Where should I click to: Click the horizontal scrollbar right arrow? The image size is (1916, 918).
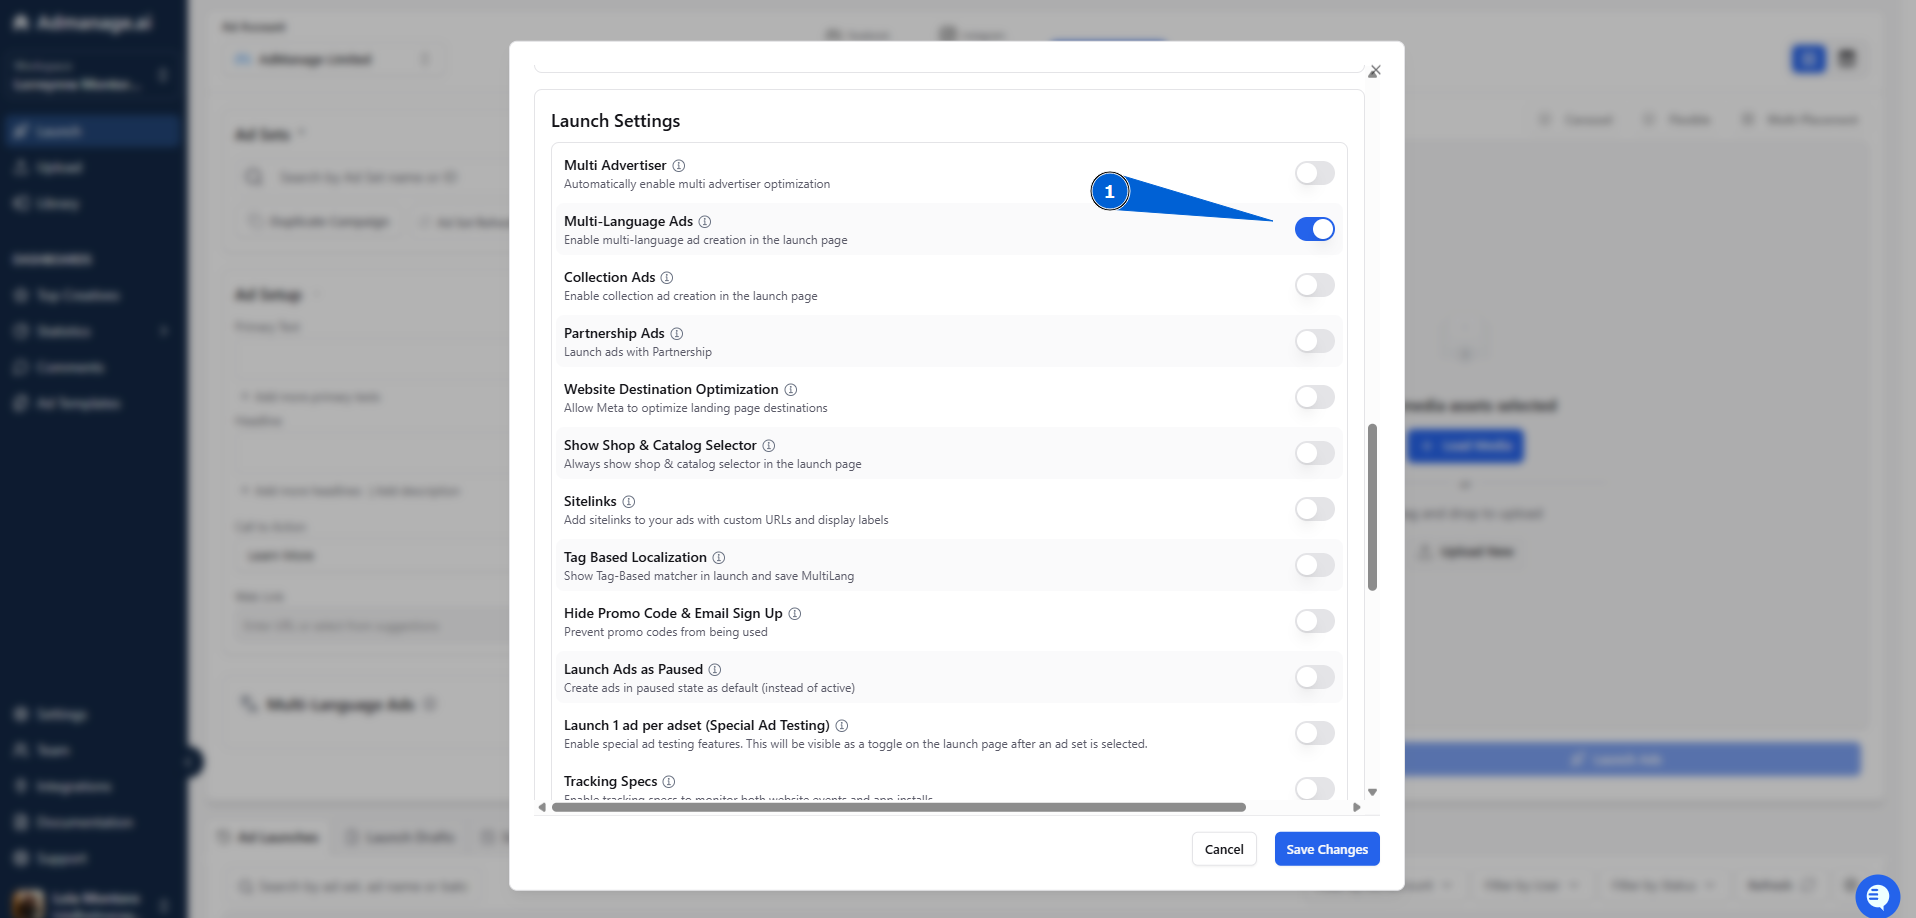1357,807
